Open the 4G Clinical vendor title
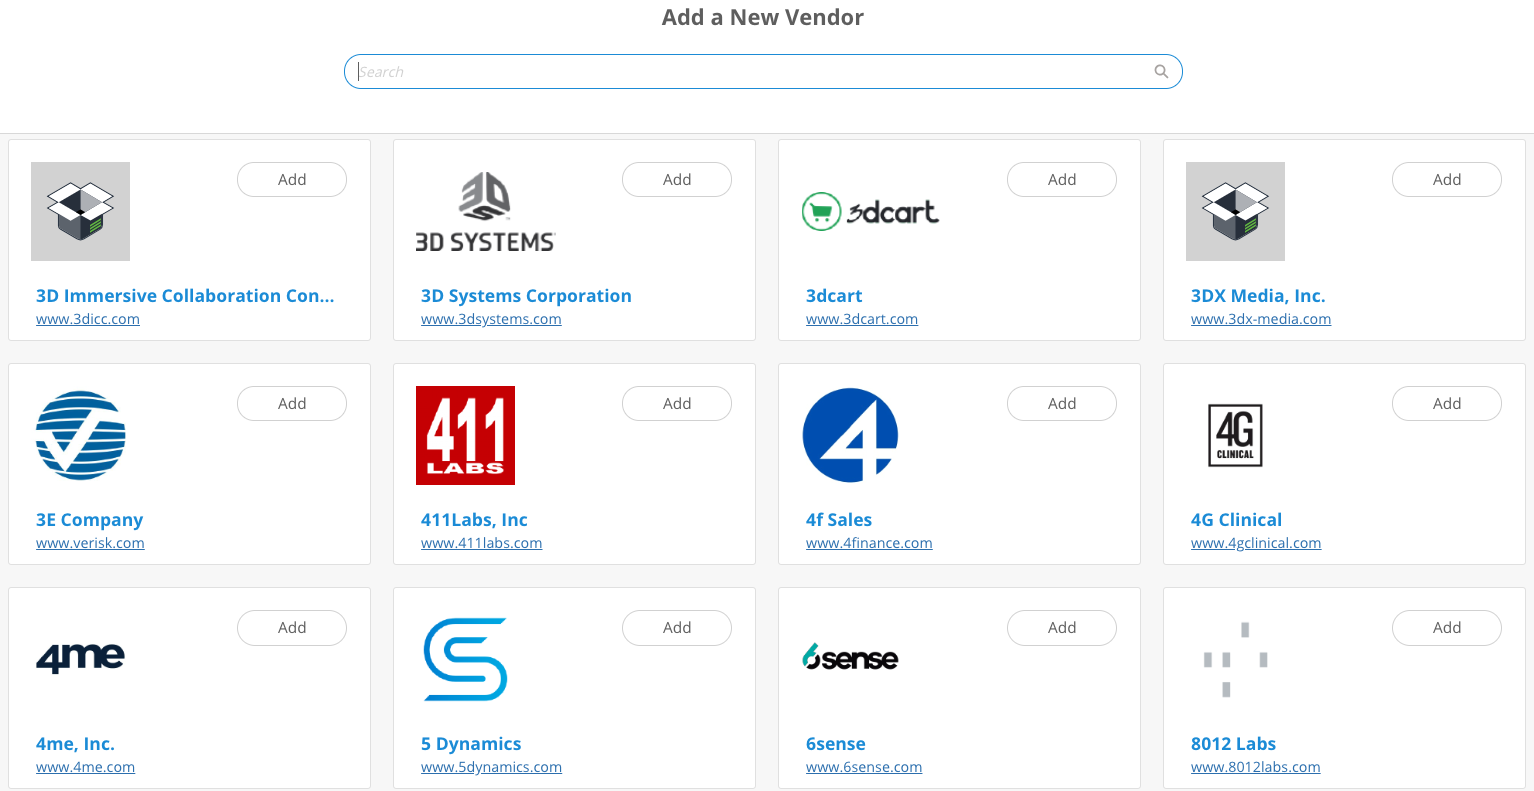Viewport: 1534px width, 791px height. point(1236,520)
